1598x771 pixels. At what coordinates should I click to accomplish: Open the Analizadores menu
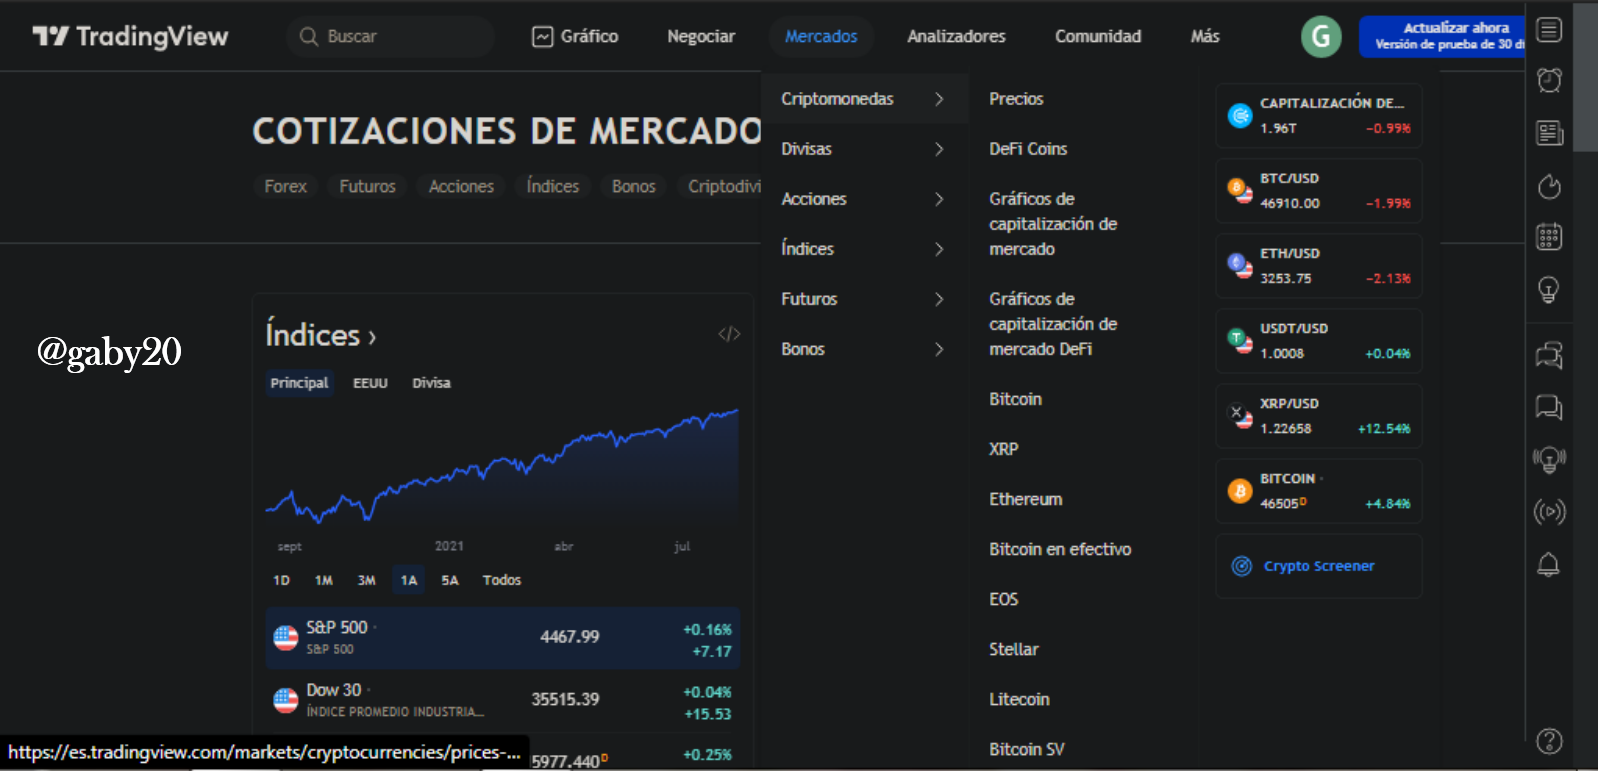tap(956, 37)
